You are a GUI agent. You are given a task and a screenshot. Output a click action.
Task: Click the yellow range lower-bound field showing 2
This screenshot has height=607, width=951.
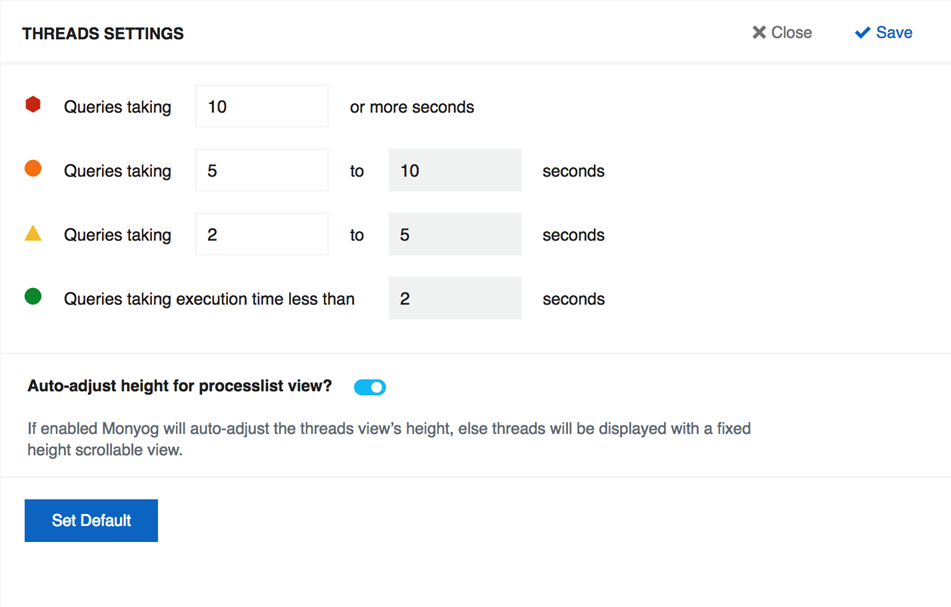tap(262, 235)
